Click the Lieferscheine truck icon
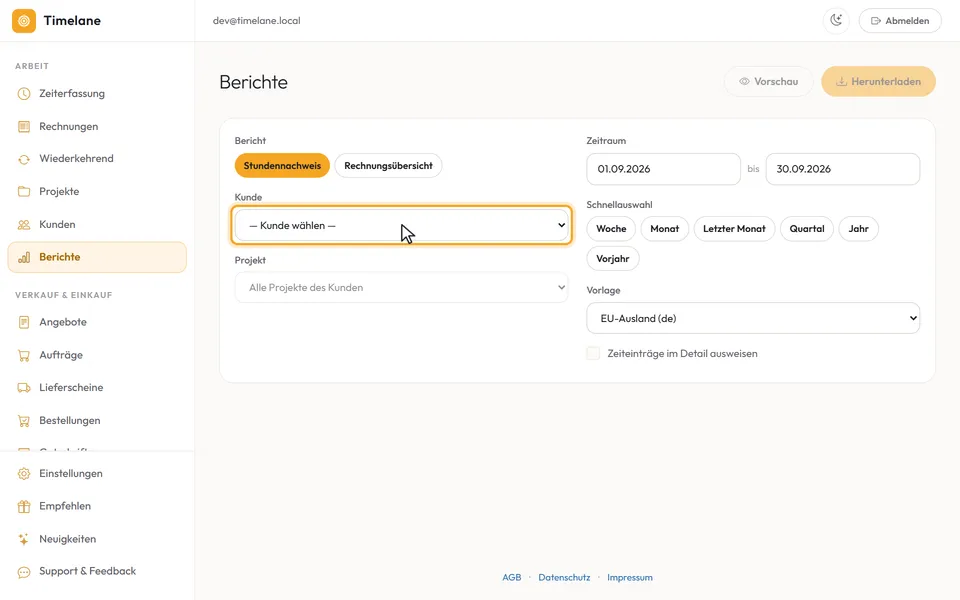Viewport: 960px width, 600px height. [24, 388]
